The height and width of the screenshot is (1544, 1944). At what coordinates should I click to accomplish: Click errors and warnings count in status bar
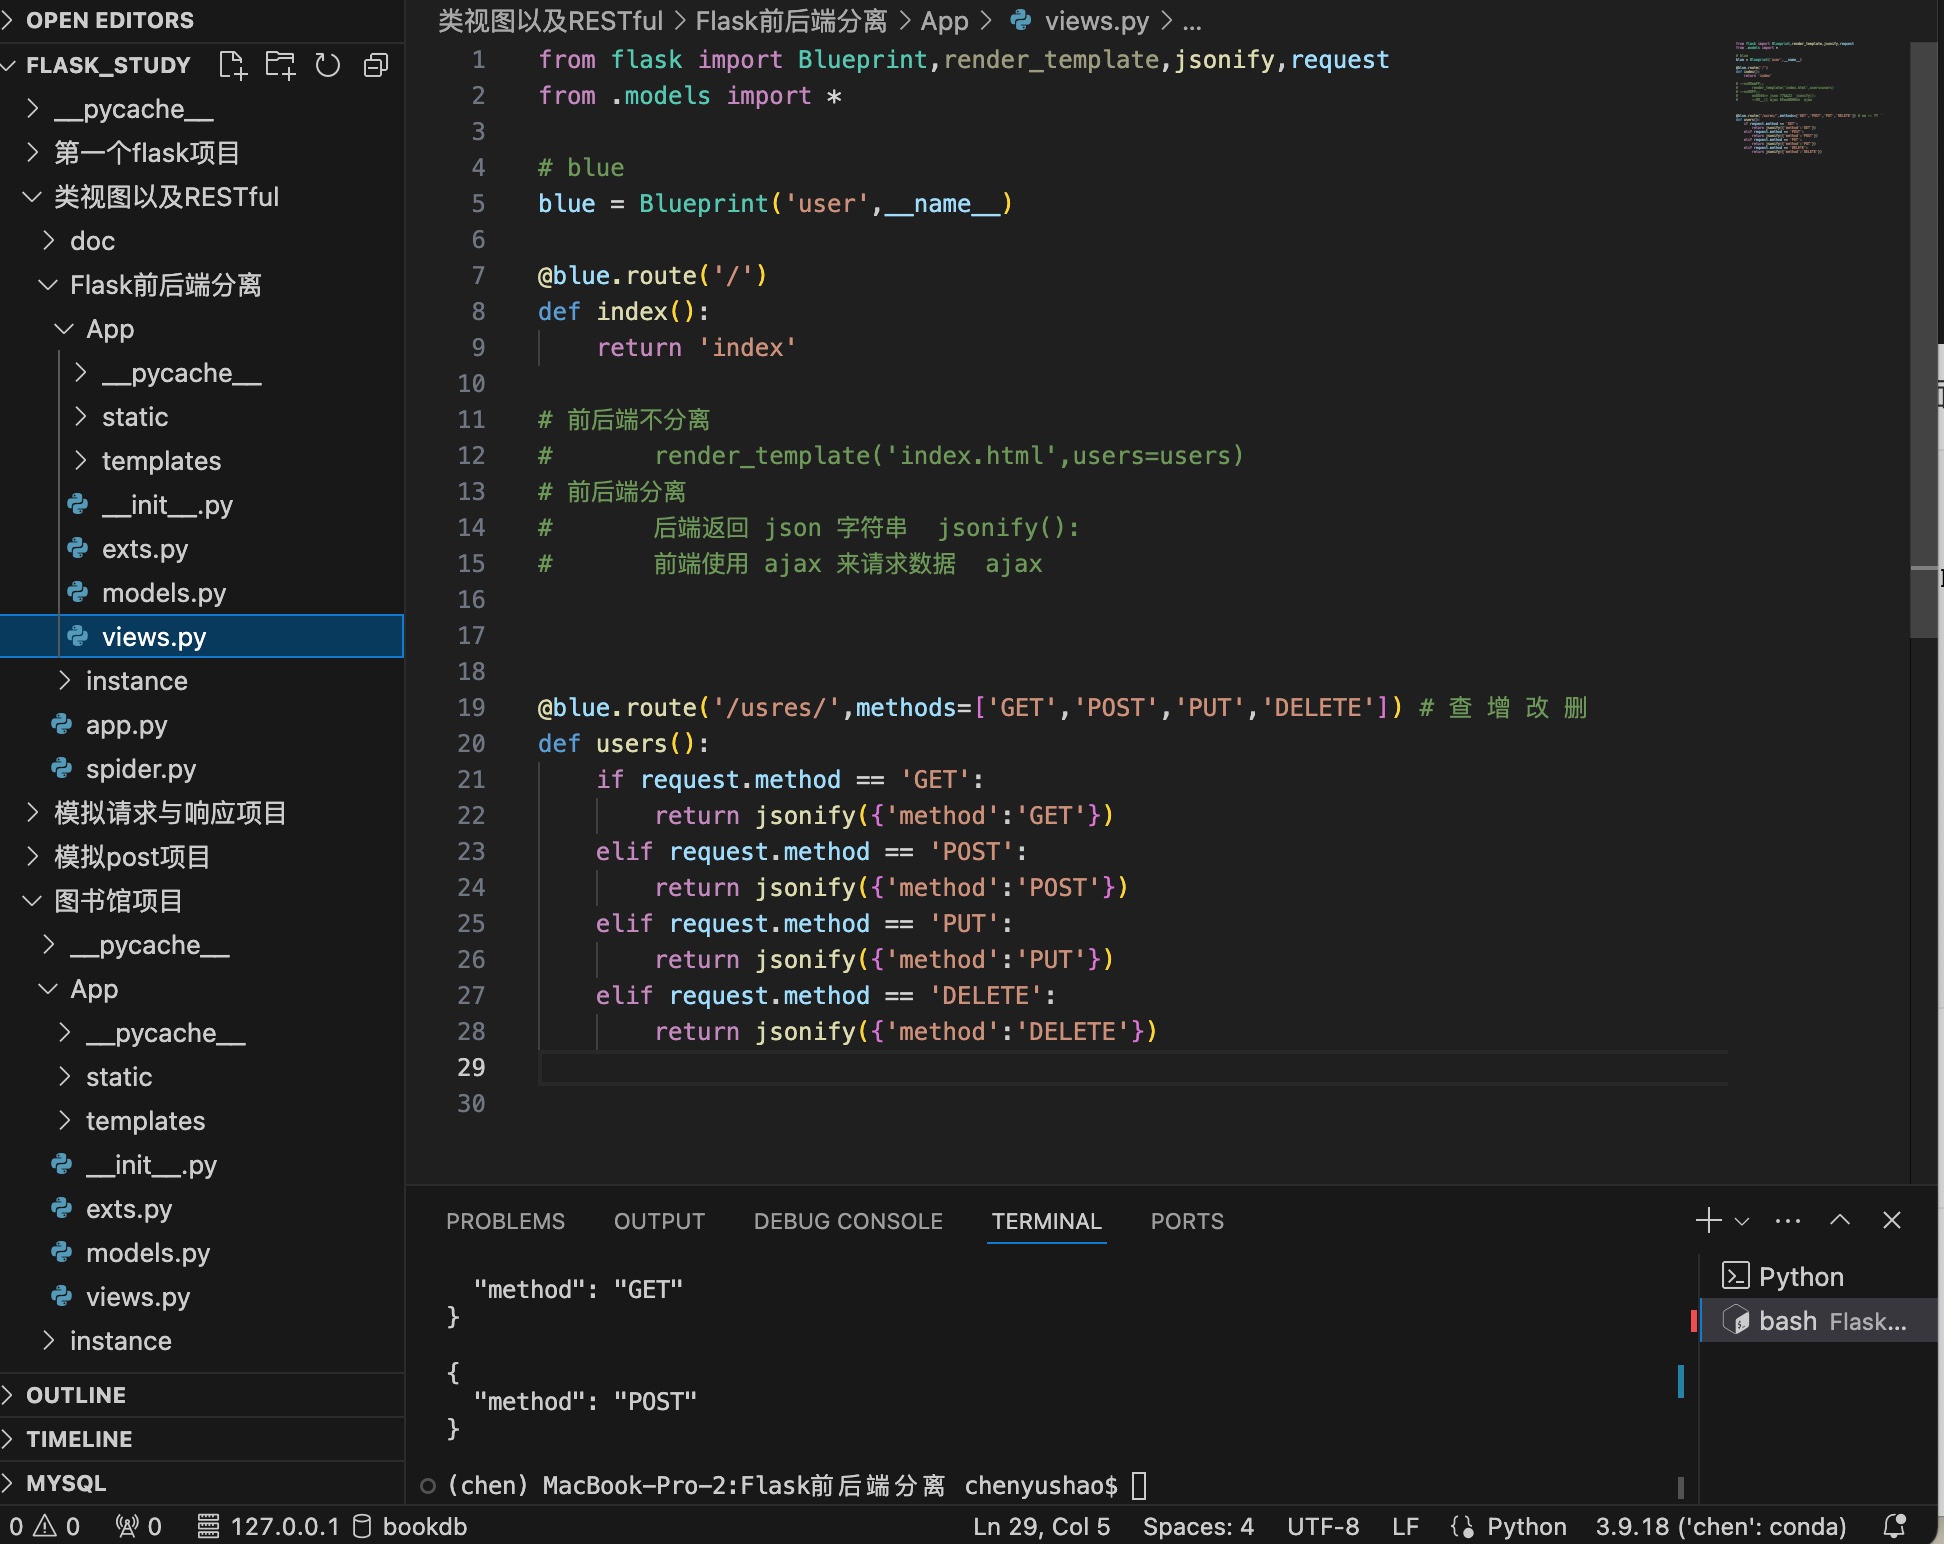tap(44, 1526)
